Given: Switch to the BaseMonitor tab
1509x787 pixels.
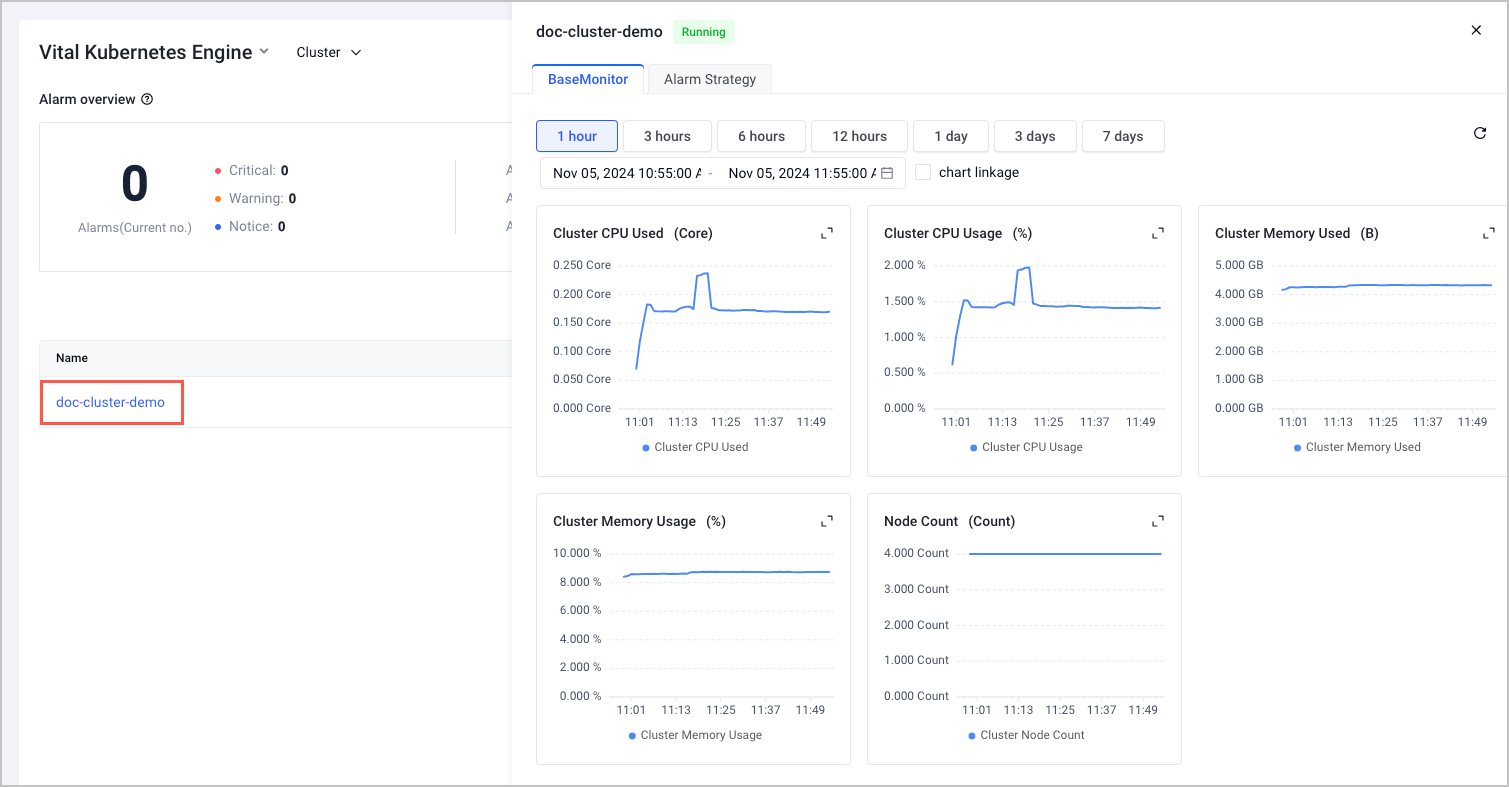Looking at the screenshot, I should pos(588,79).
